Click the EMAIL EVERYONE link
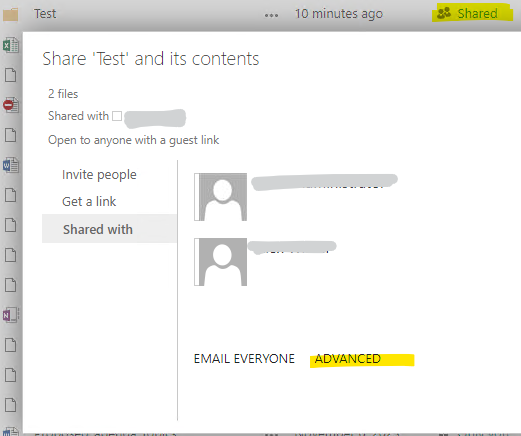 coord(244,359)
